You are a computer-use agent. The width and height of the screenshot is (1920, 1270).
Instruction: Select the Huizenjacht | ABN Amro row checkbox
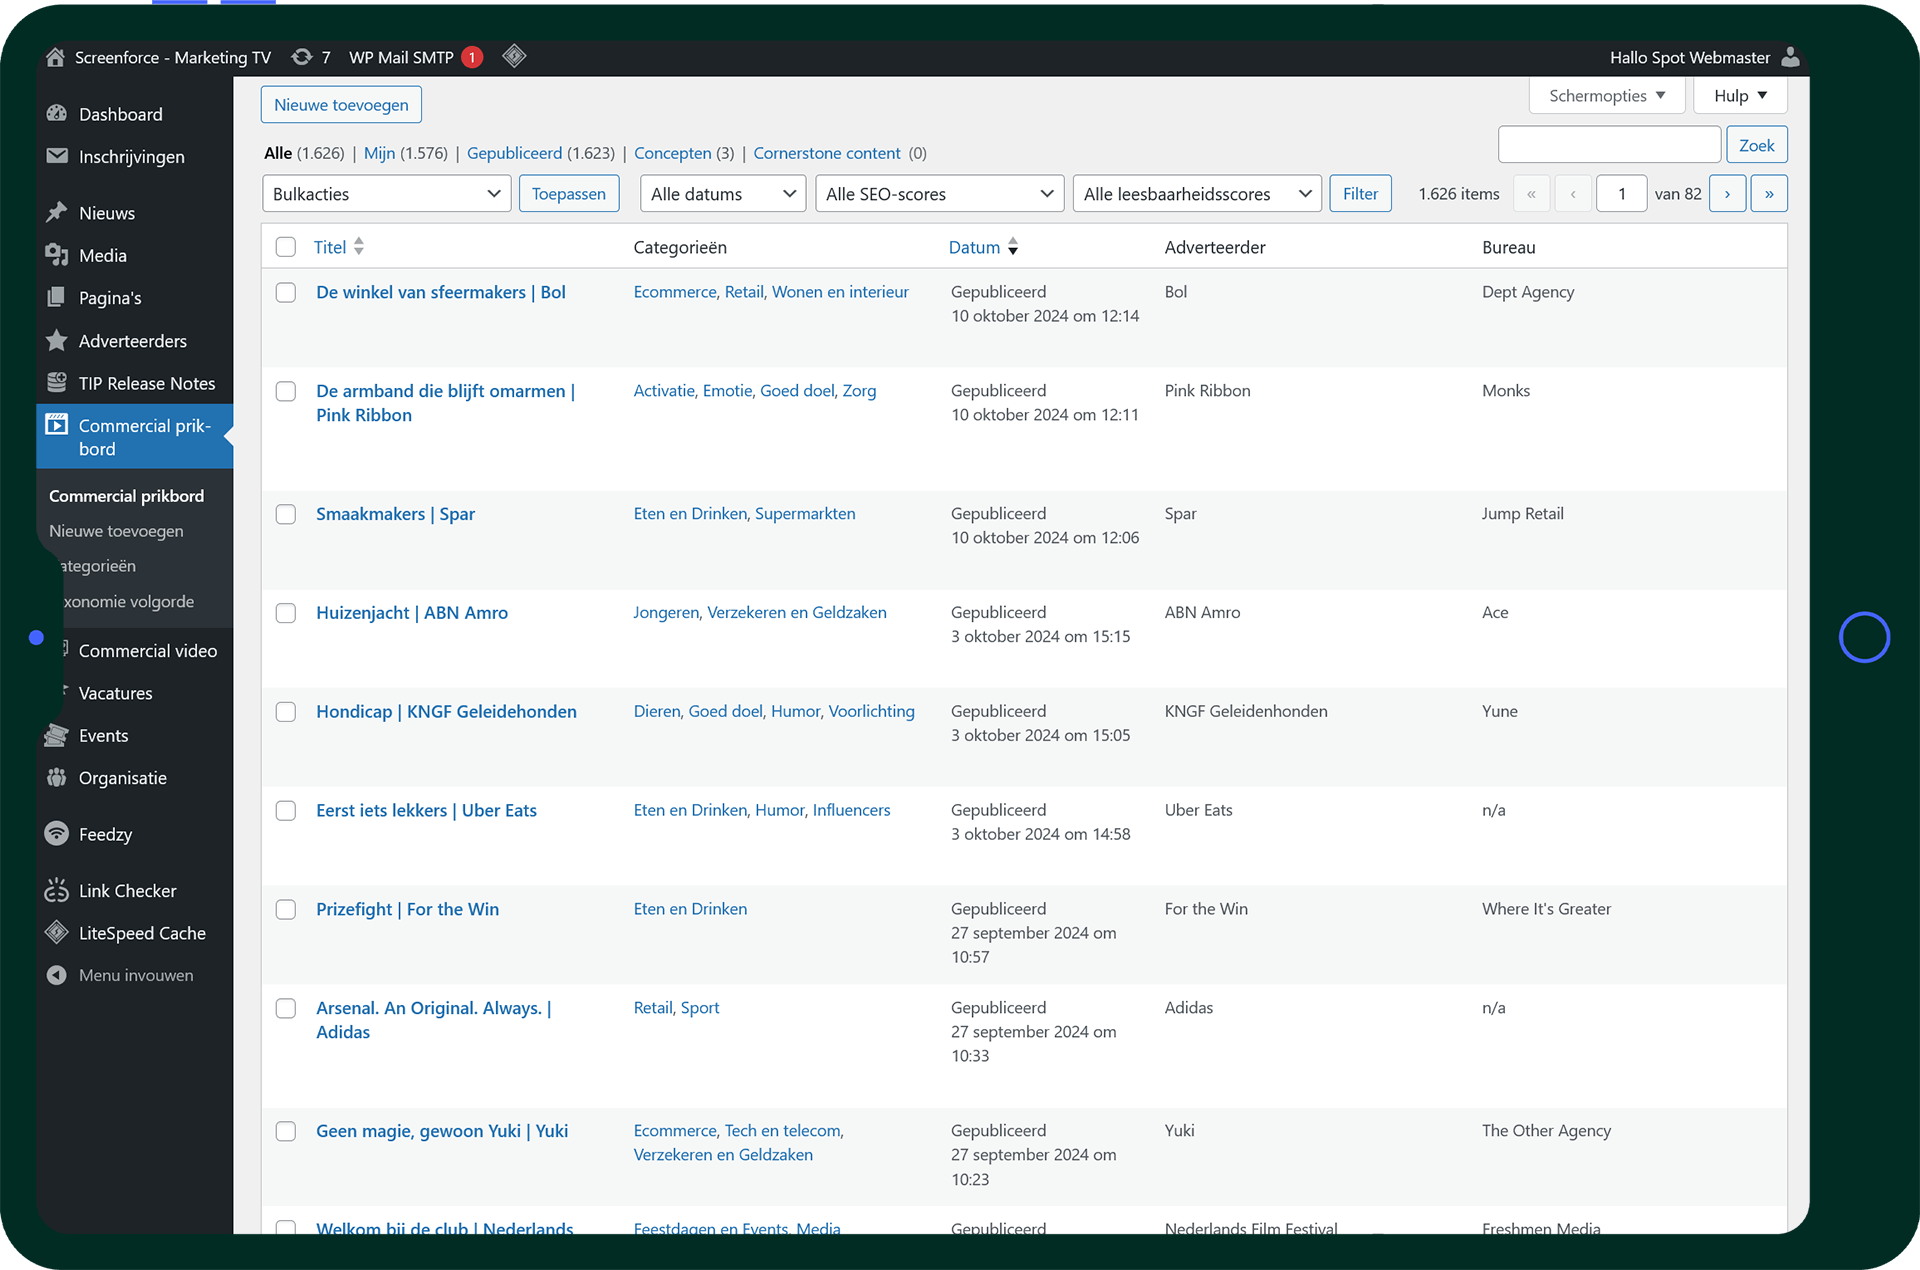click(286, 613)
